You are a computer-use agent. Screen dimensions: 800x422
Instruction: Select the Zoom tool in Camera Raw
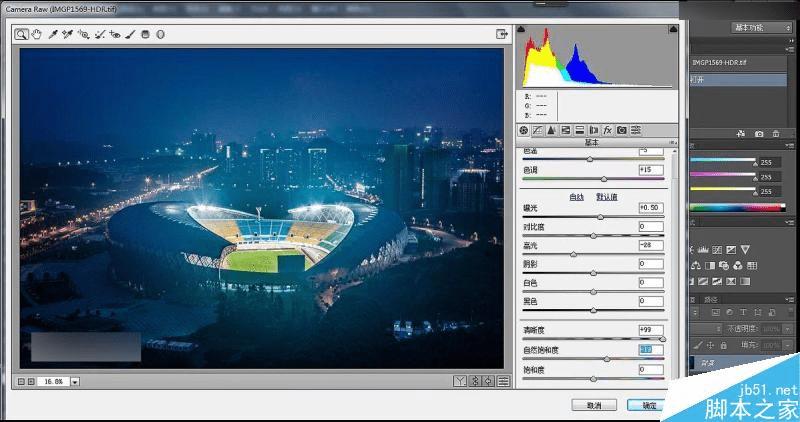click(21, 34)
